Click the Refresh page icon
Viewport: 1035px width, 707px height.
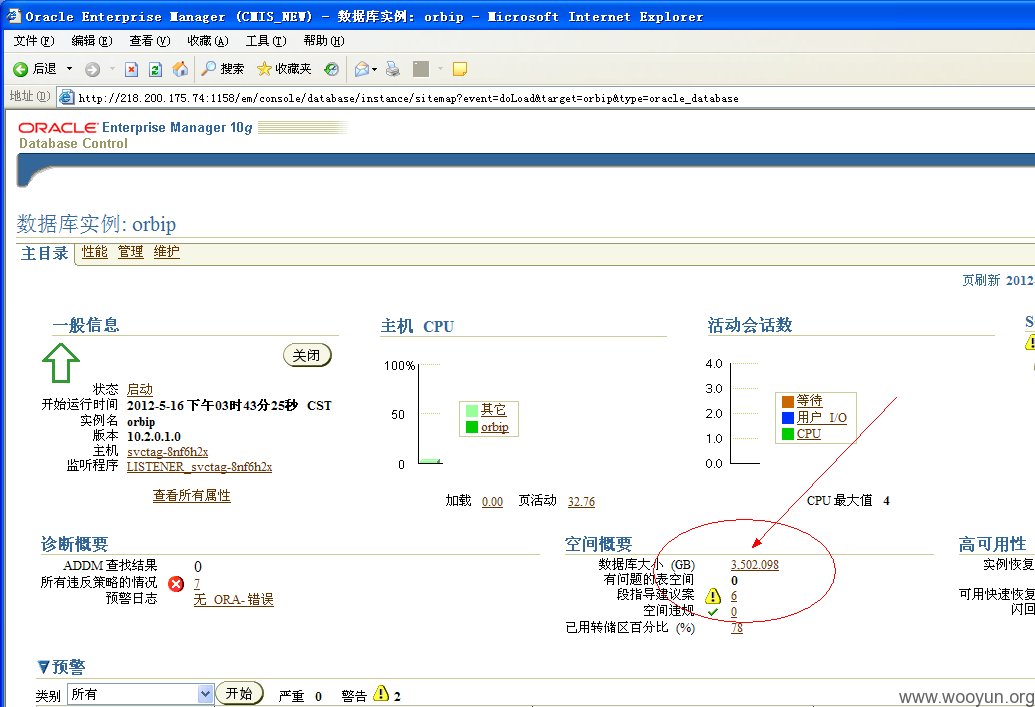click(155, 69)
